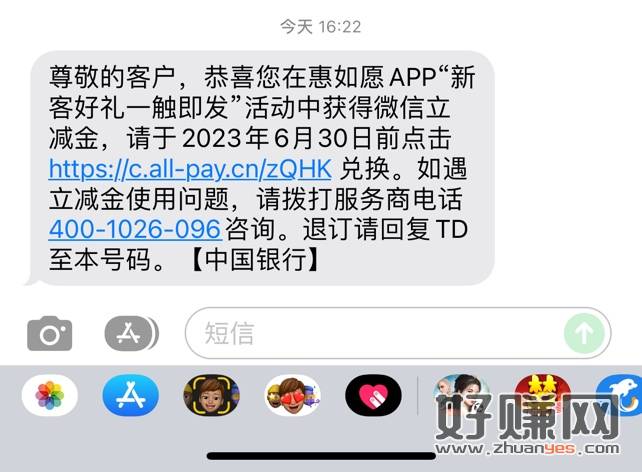This screenshot has height=472, width=642.
Task: Call the 400-1026-096 phone number link
Action: [135, 229]
